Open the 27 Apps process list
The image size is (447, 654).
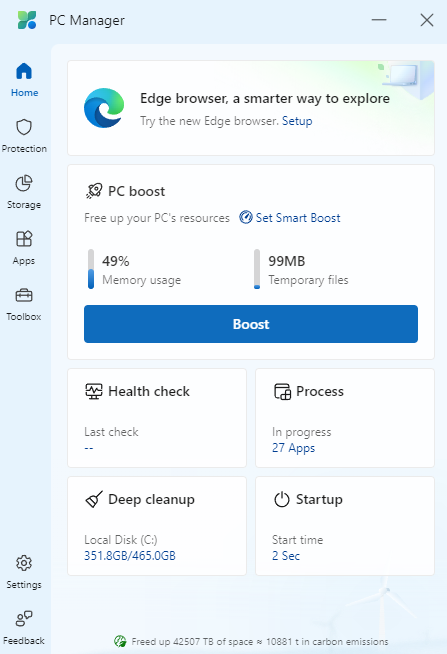pos(294,448)
